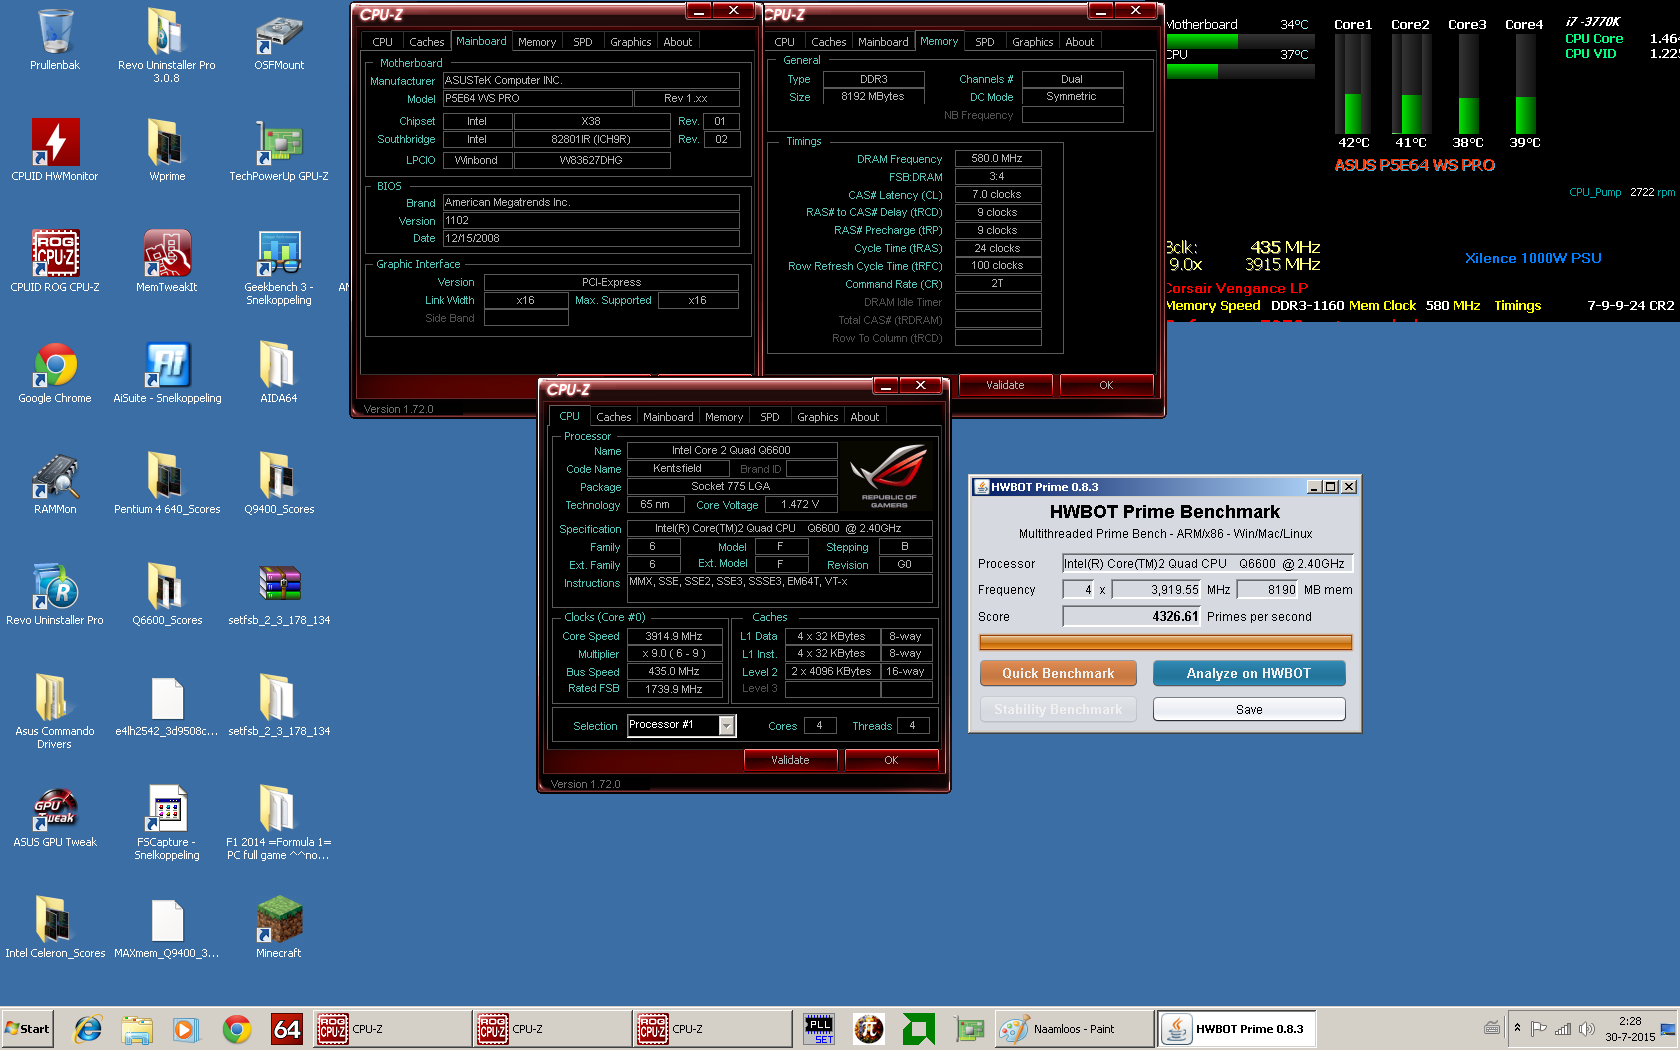This screenshot has width=1680, height=1050.
Task: Click the system clock in the tray
Action: point(1629,1029)
